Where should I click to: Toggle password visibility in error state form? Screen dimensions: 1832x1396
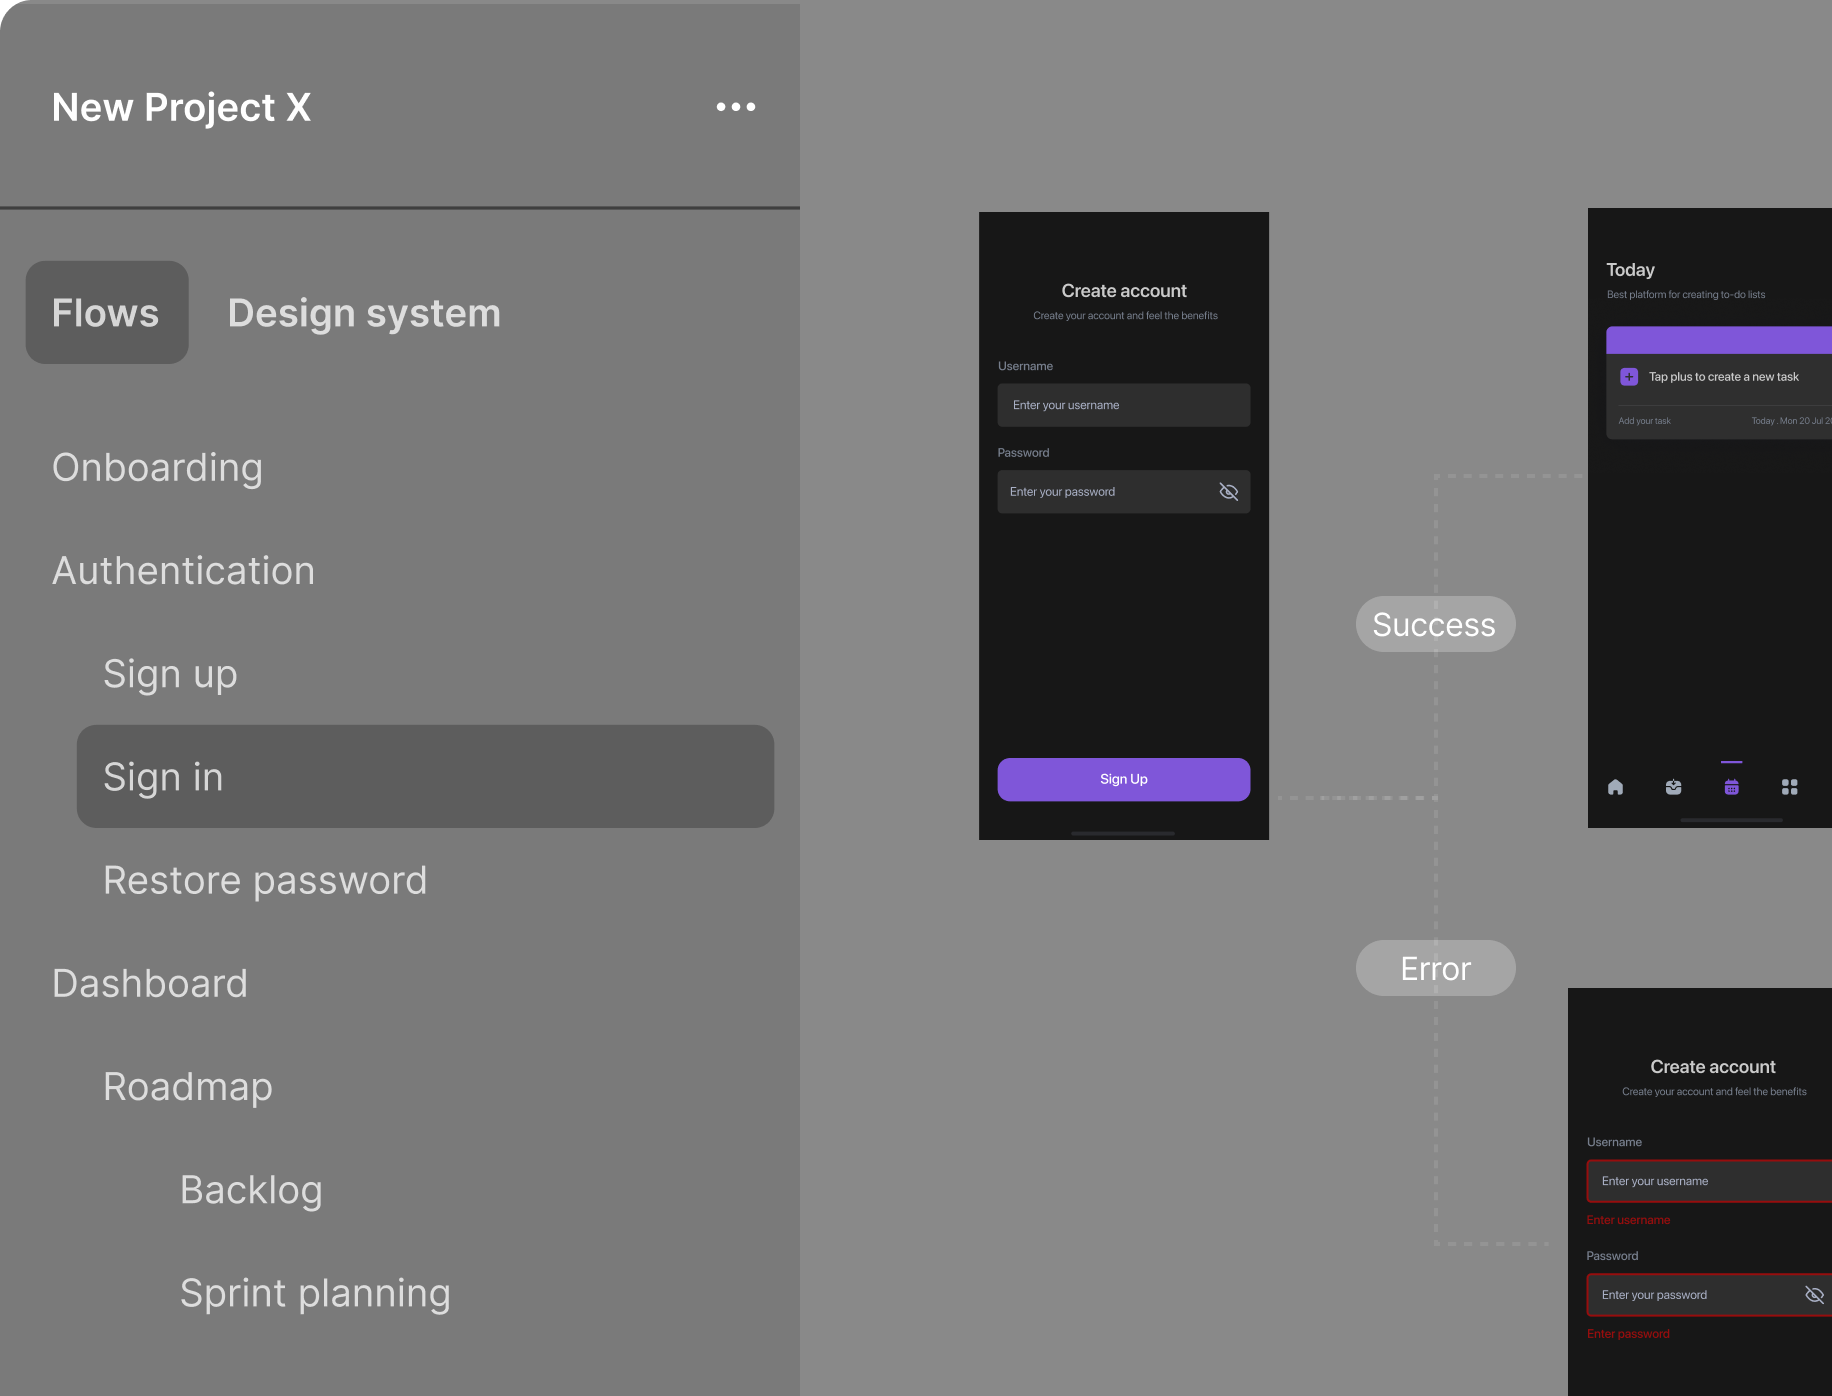1813,1295
